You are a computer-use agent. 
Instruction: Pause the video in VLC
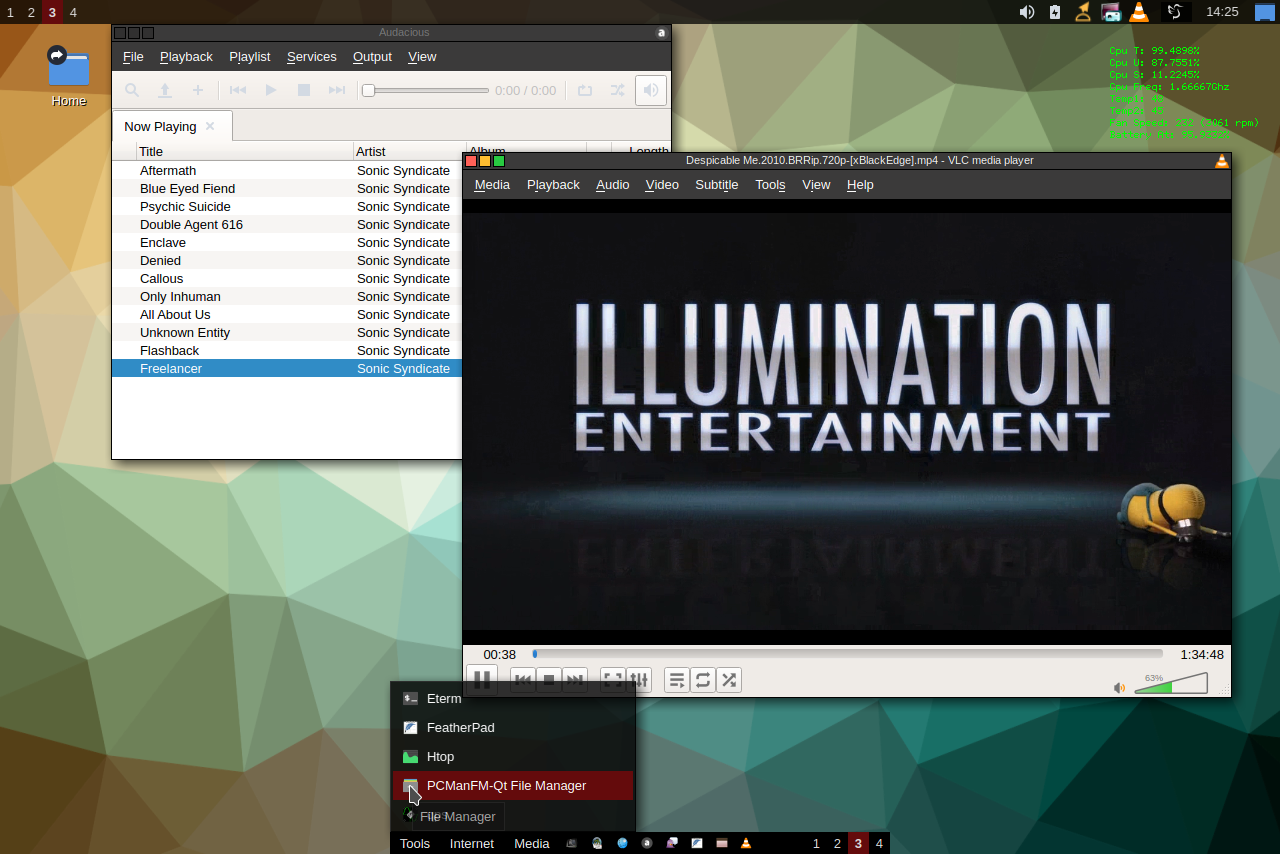[x=482, y=680]
